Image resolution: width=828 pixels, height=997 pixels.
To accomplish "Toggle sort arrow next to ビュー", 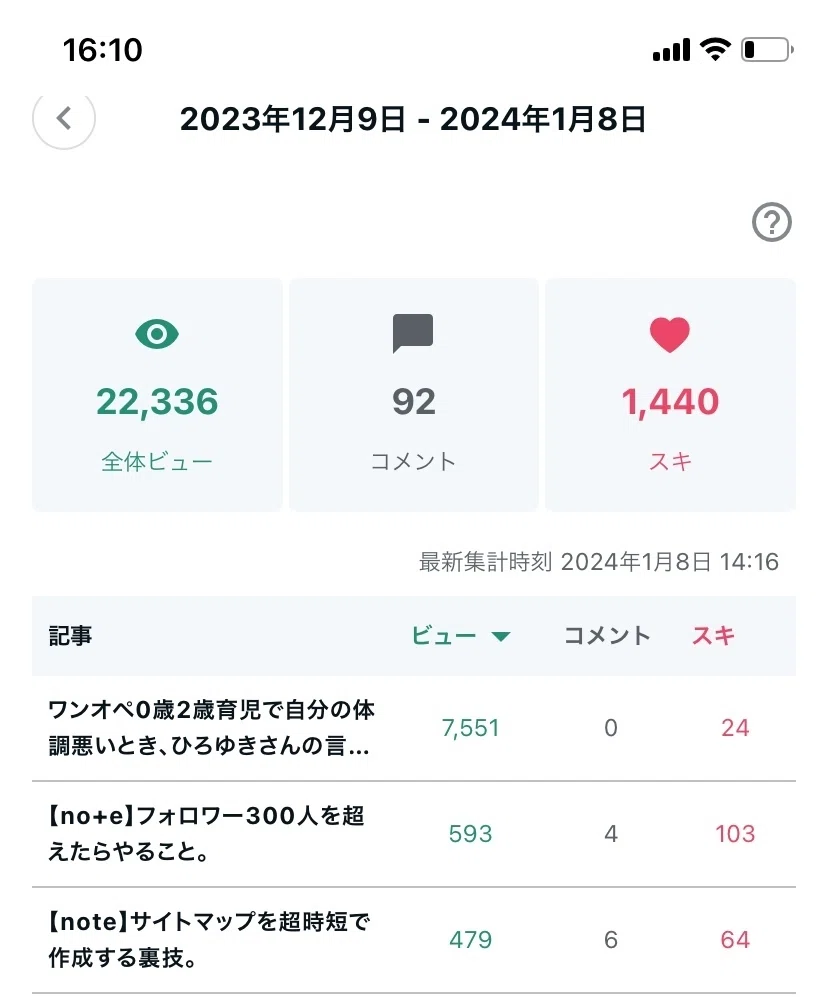I will point(501,636).
